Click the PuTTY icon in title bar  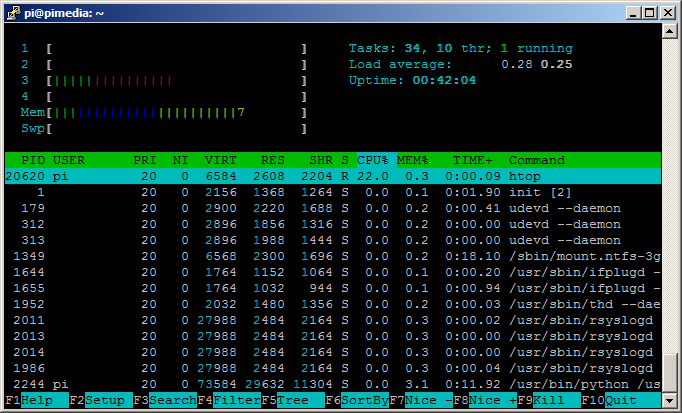14,12
